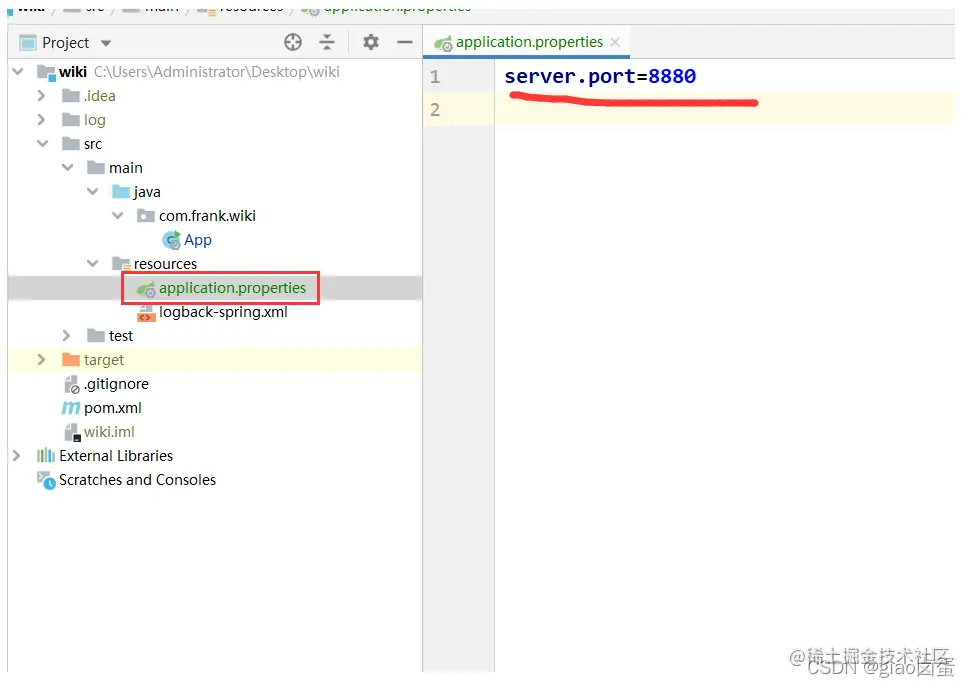Open Project panel settings gear

[x=371, y=42]
